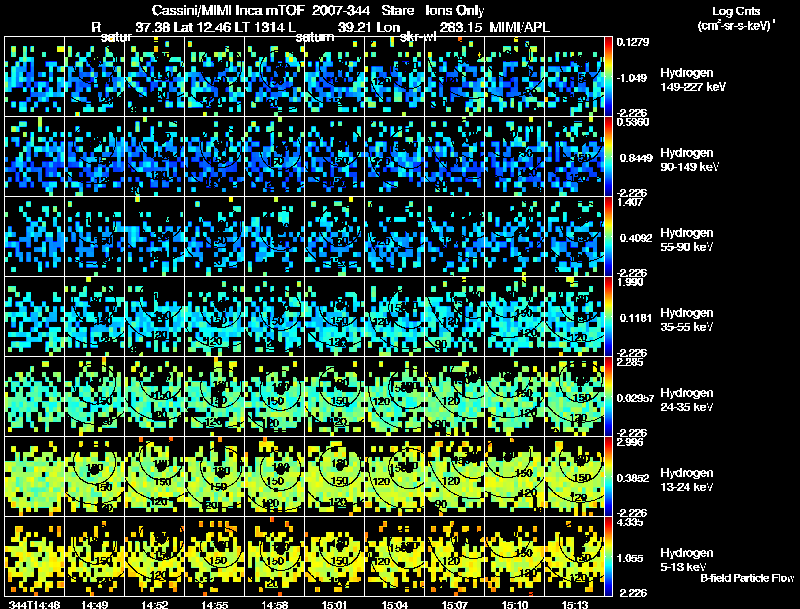
Task: Click the 14:52 time label
Action: (155, 604)
